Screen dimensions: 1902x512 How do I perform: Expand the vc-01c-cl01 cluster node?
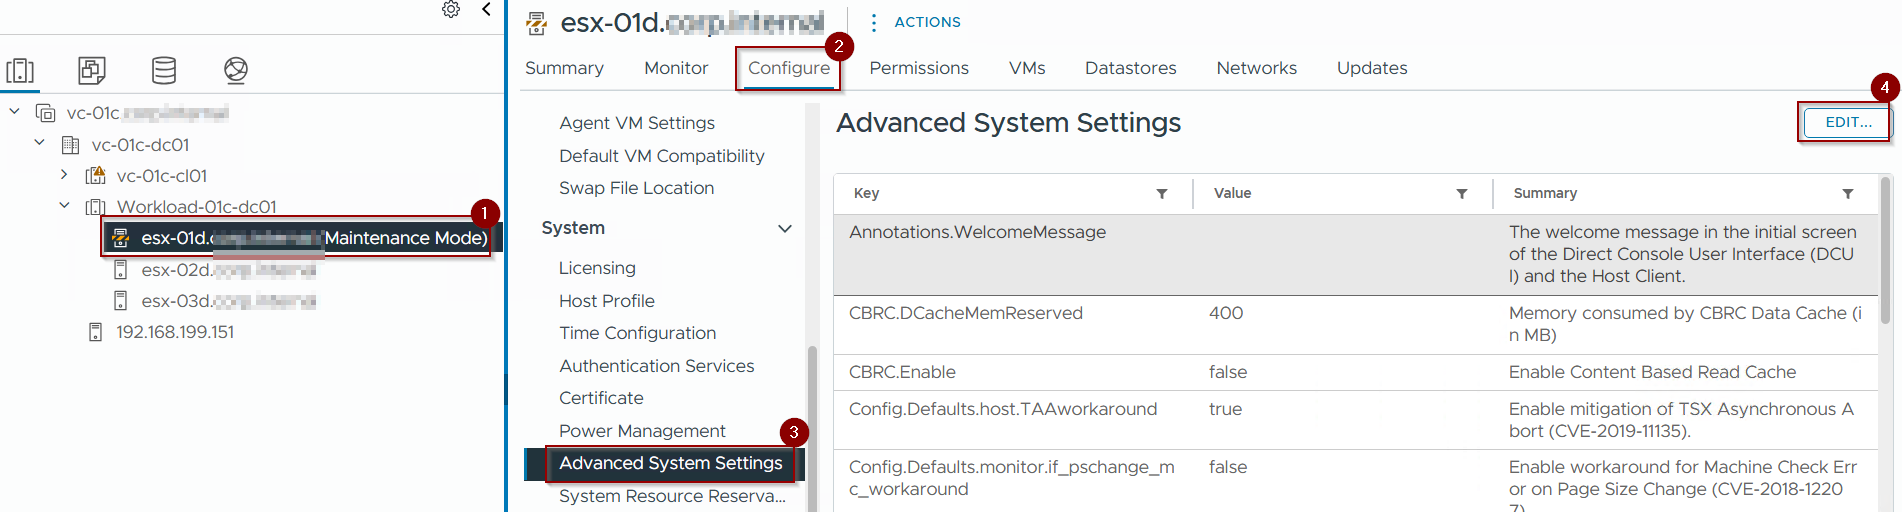click(64, 175)
